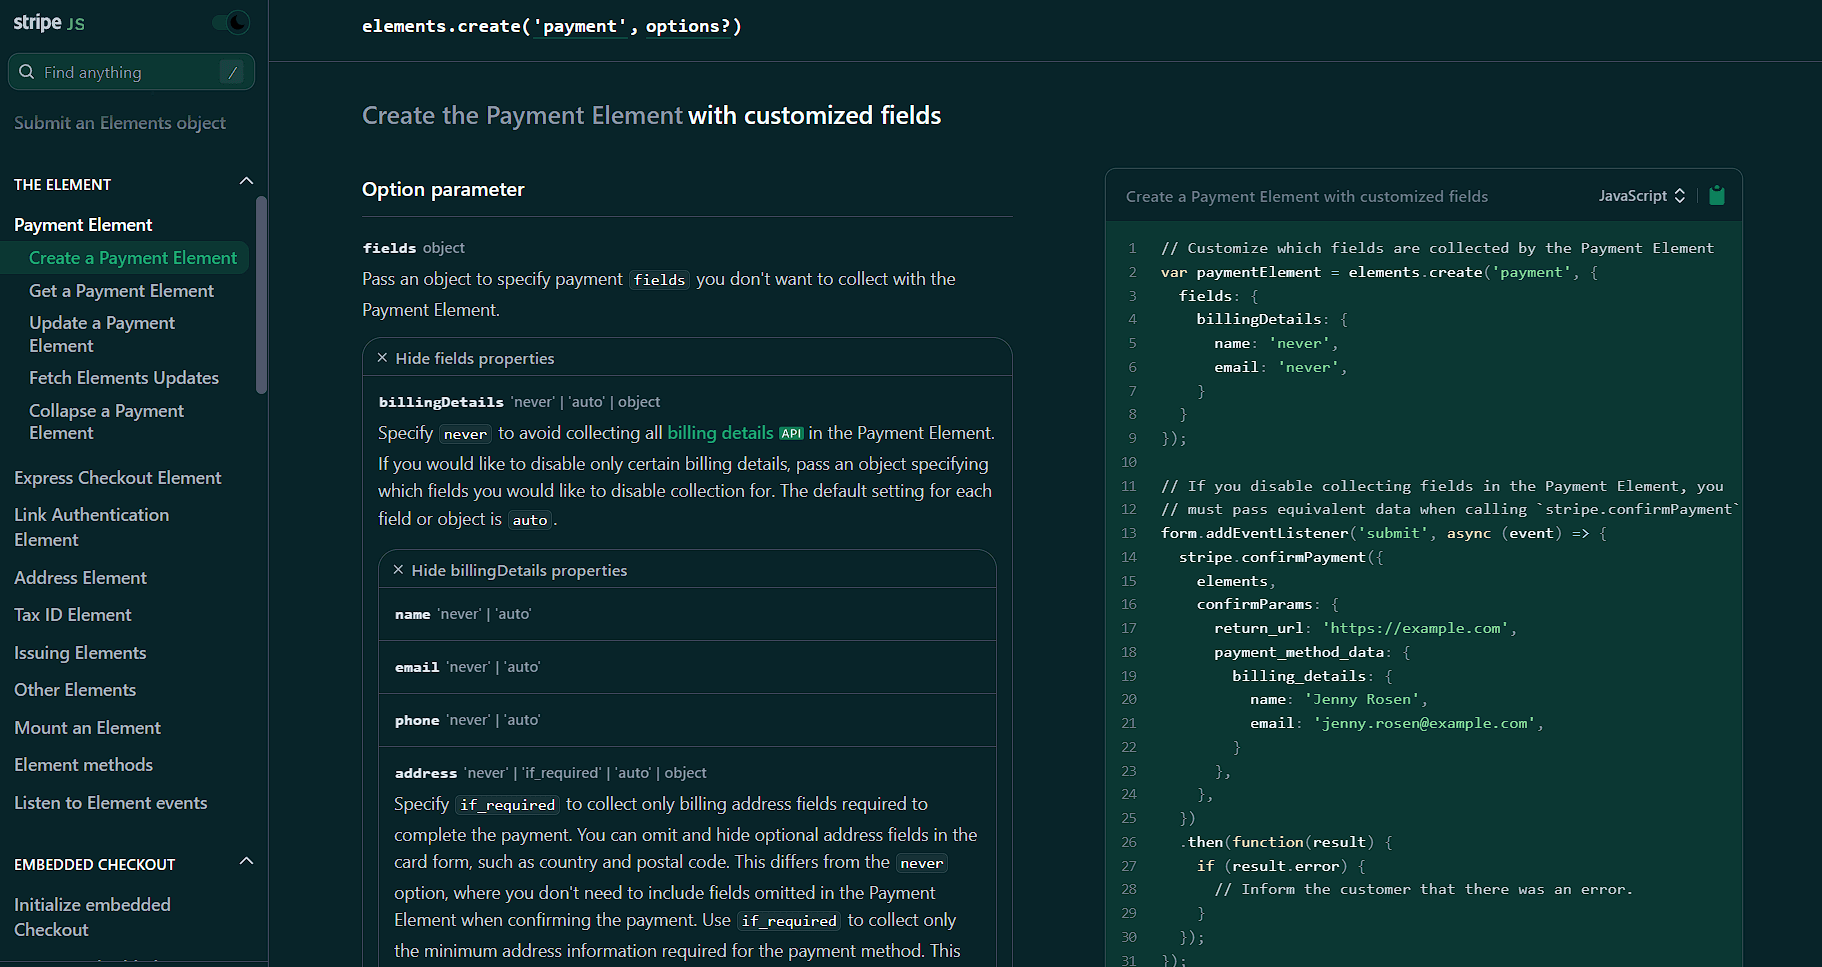Image resolution: width=1822 pixels, height=967 pixels.
Task: Copy the code sample with clipboard icon
Action: [1717, 196]
